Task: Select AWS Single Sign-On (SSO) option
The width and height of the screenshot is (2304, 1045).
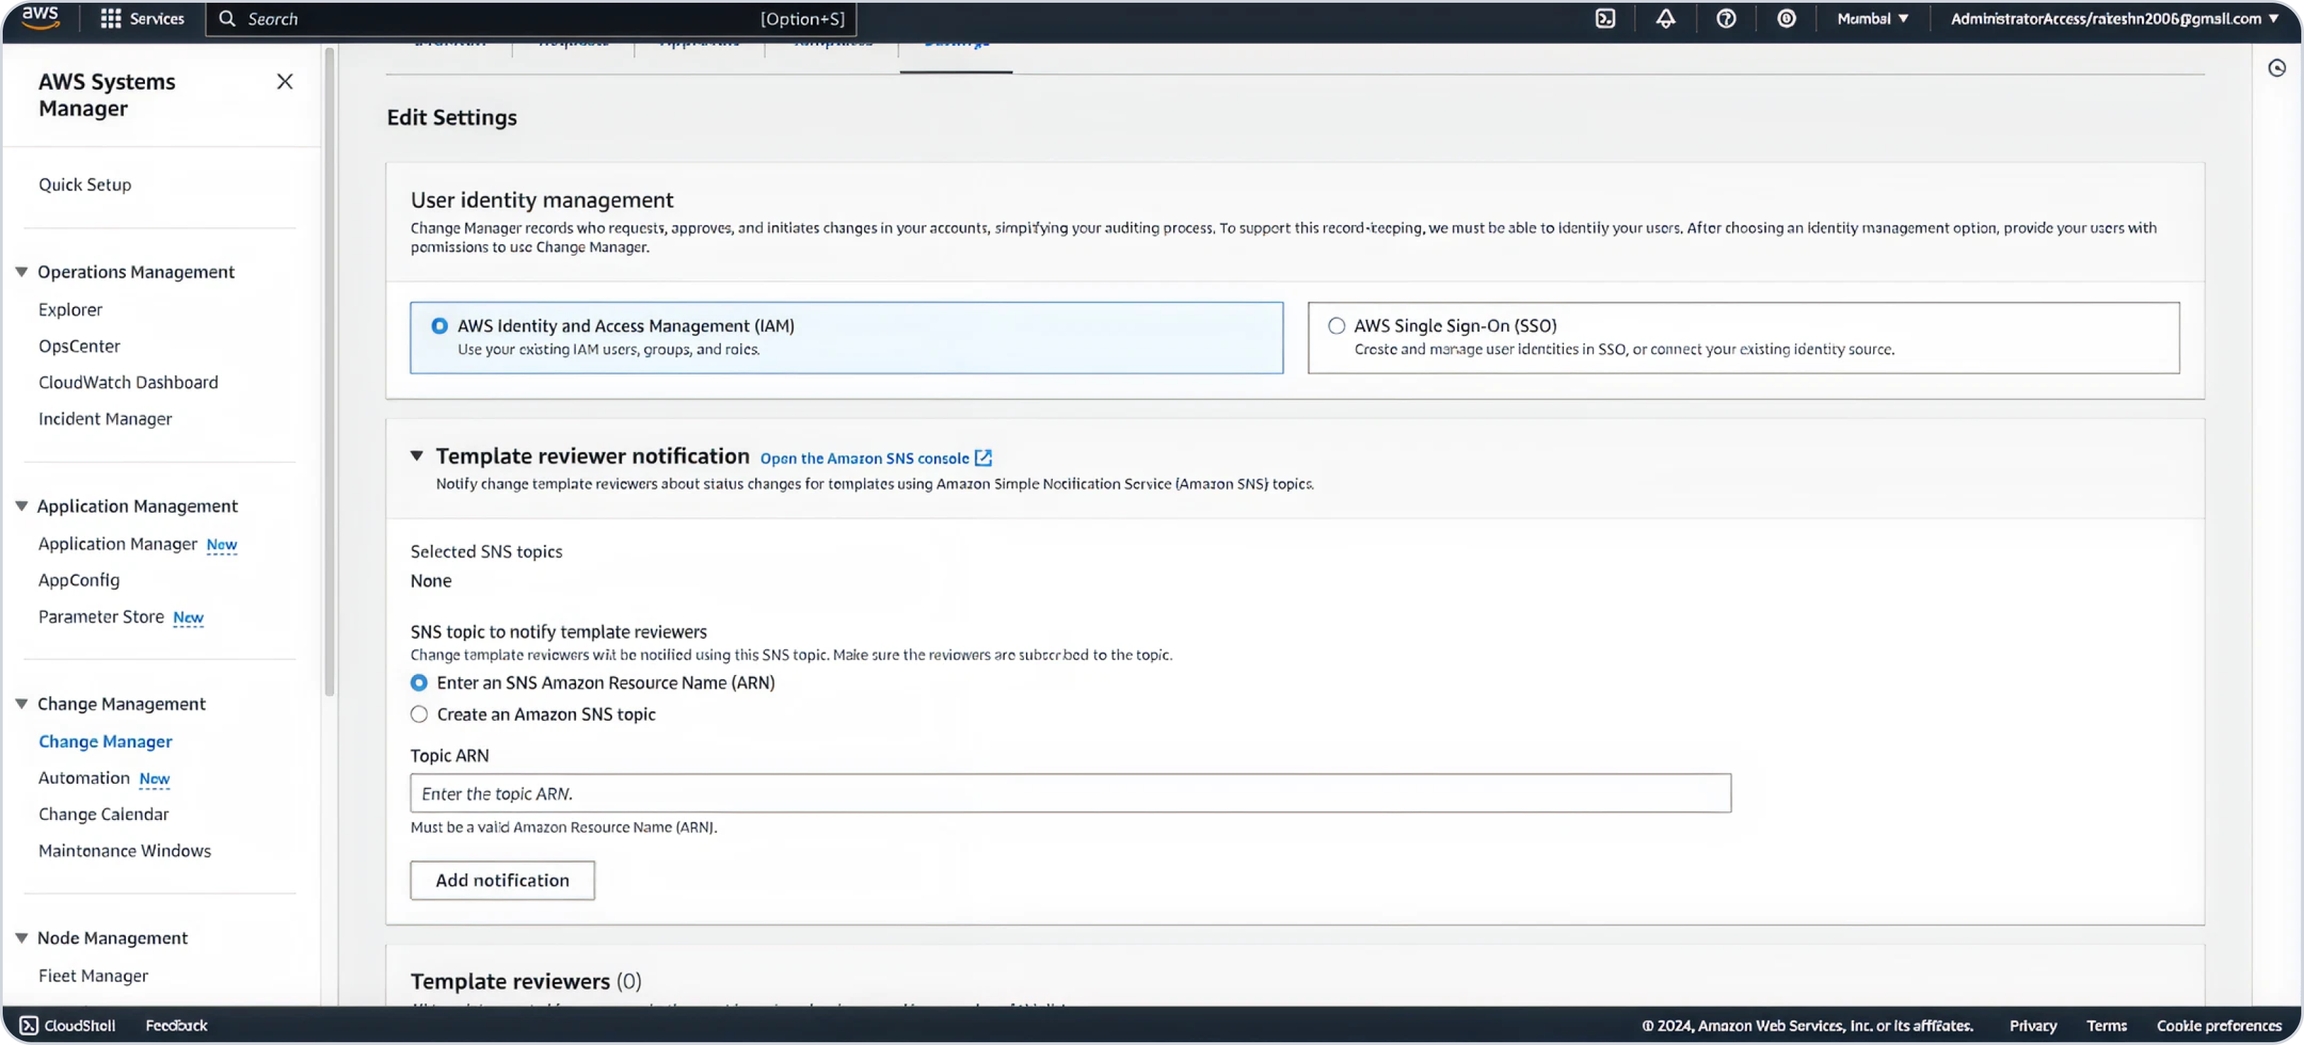Action: (x=1336, y=326)
